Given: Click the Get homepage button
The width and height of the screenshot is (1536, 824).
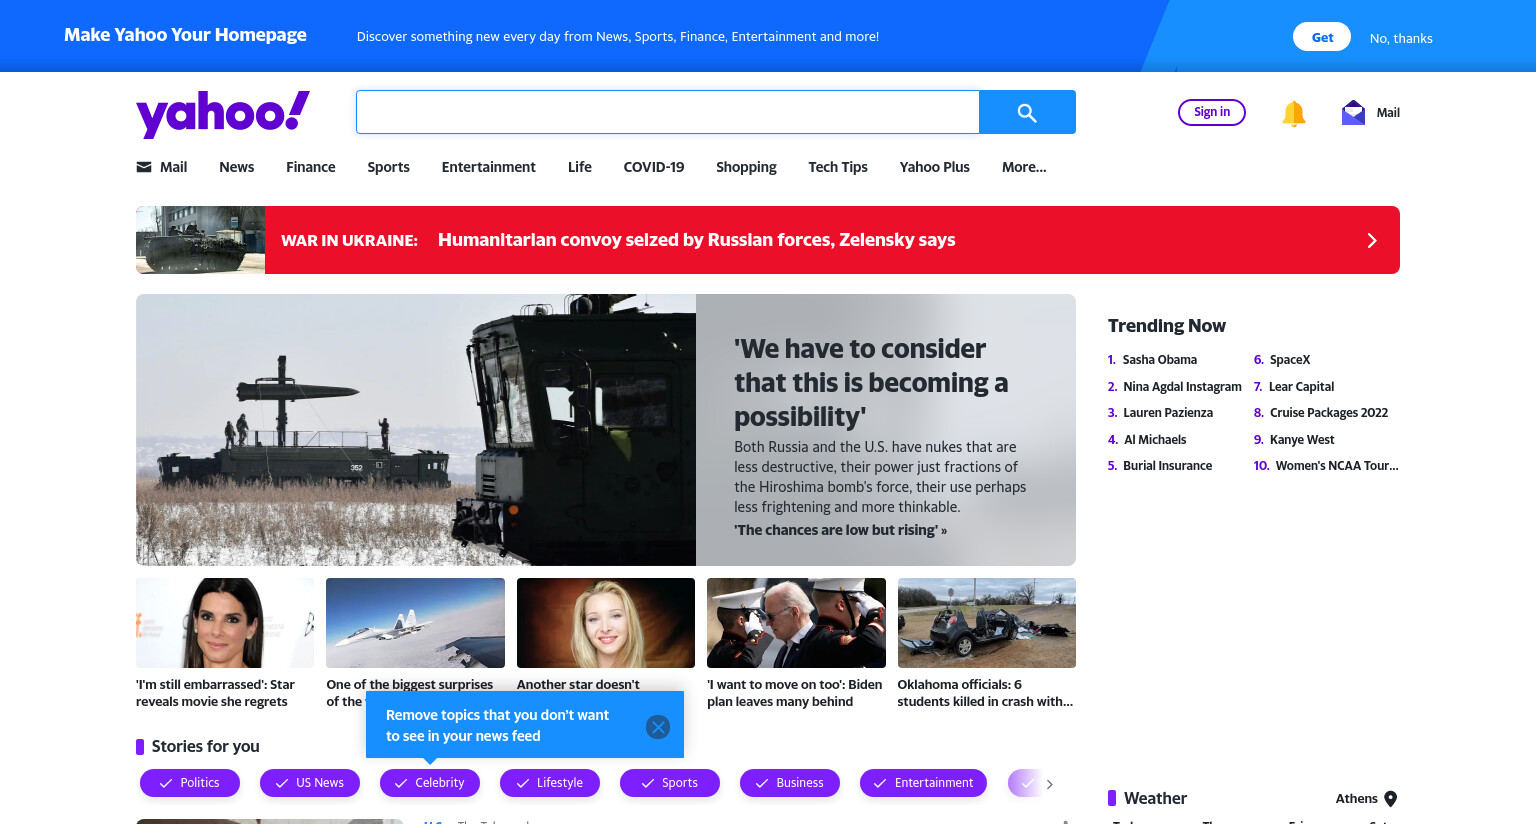Looking at the screenshot, I should (1322, 37).
